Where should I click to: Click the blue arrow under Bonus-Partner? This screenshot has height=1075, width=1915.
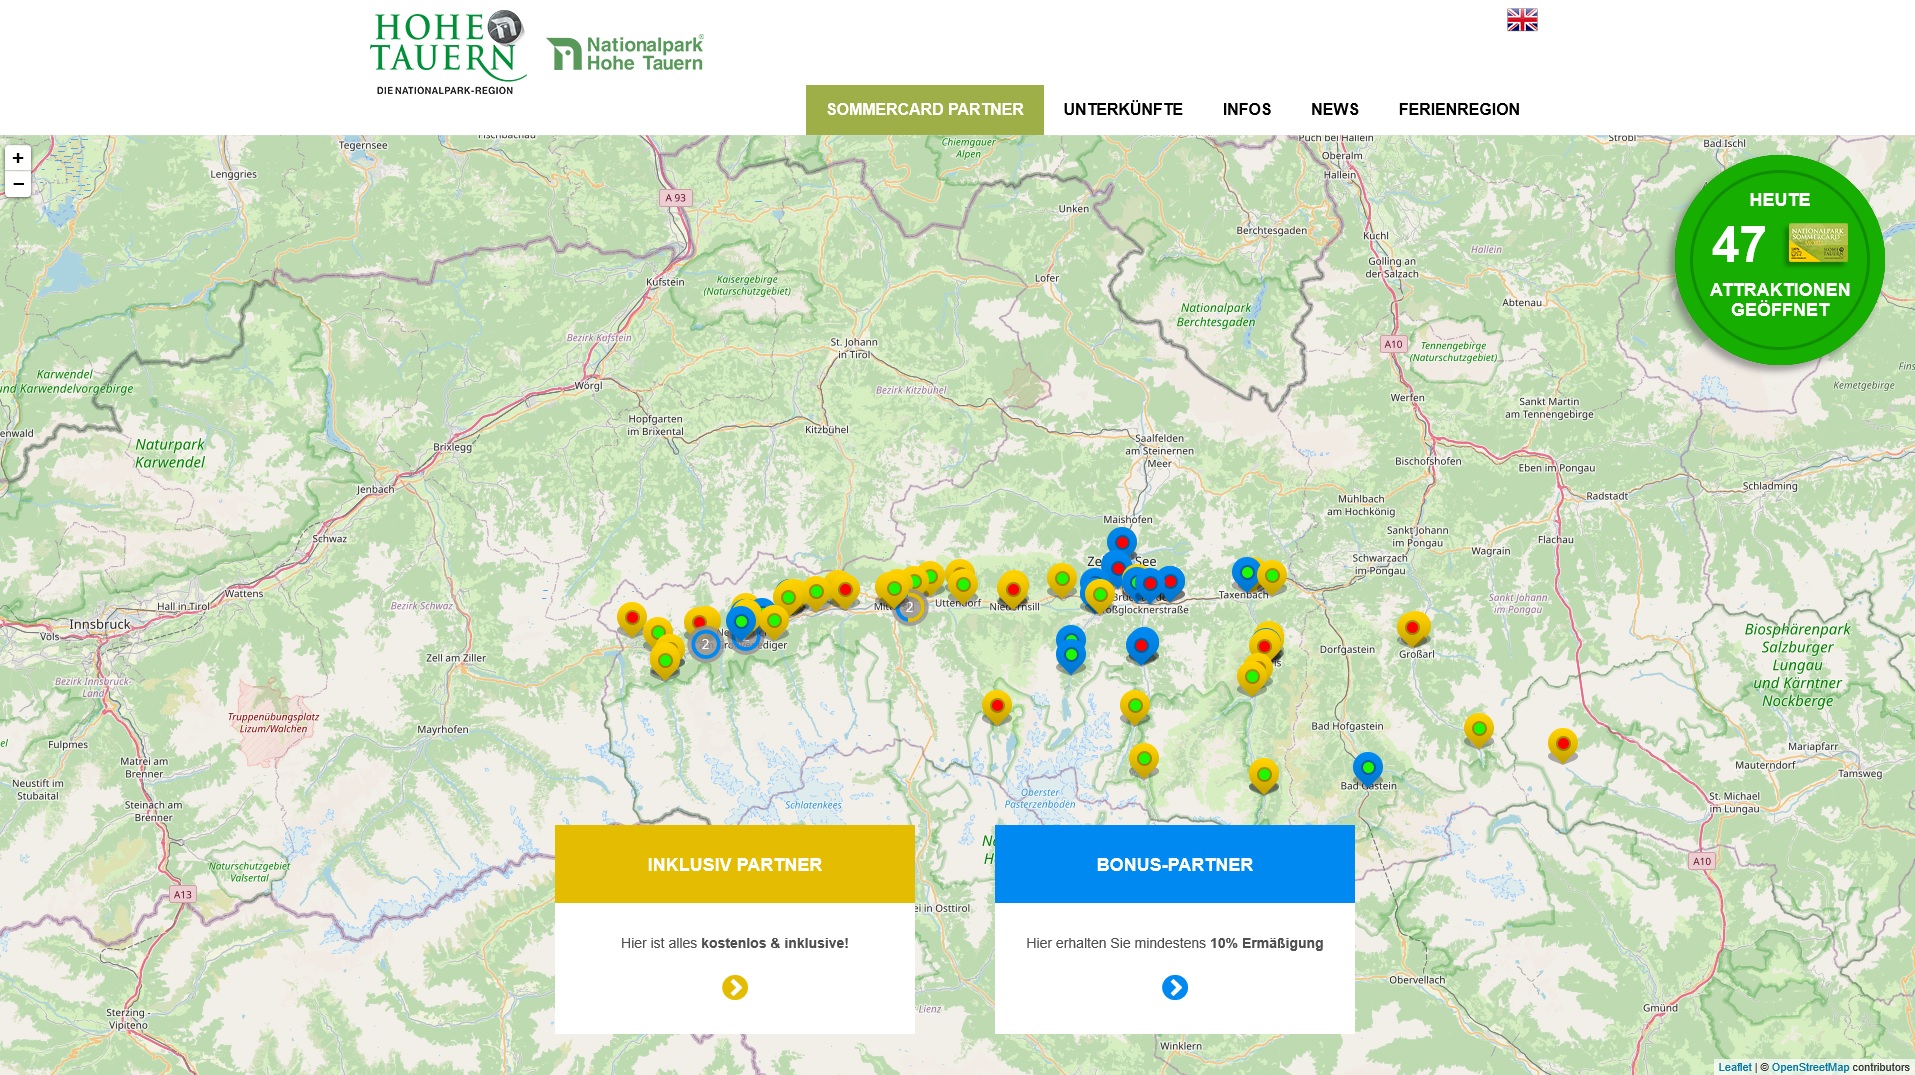(x=1175, y=988)
